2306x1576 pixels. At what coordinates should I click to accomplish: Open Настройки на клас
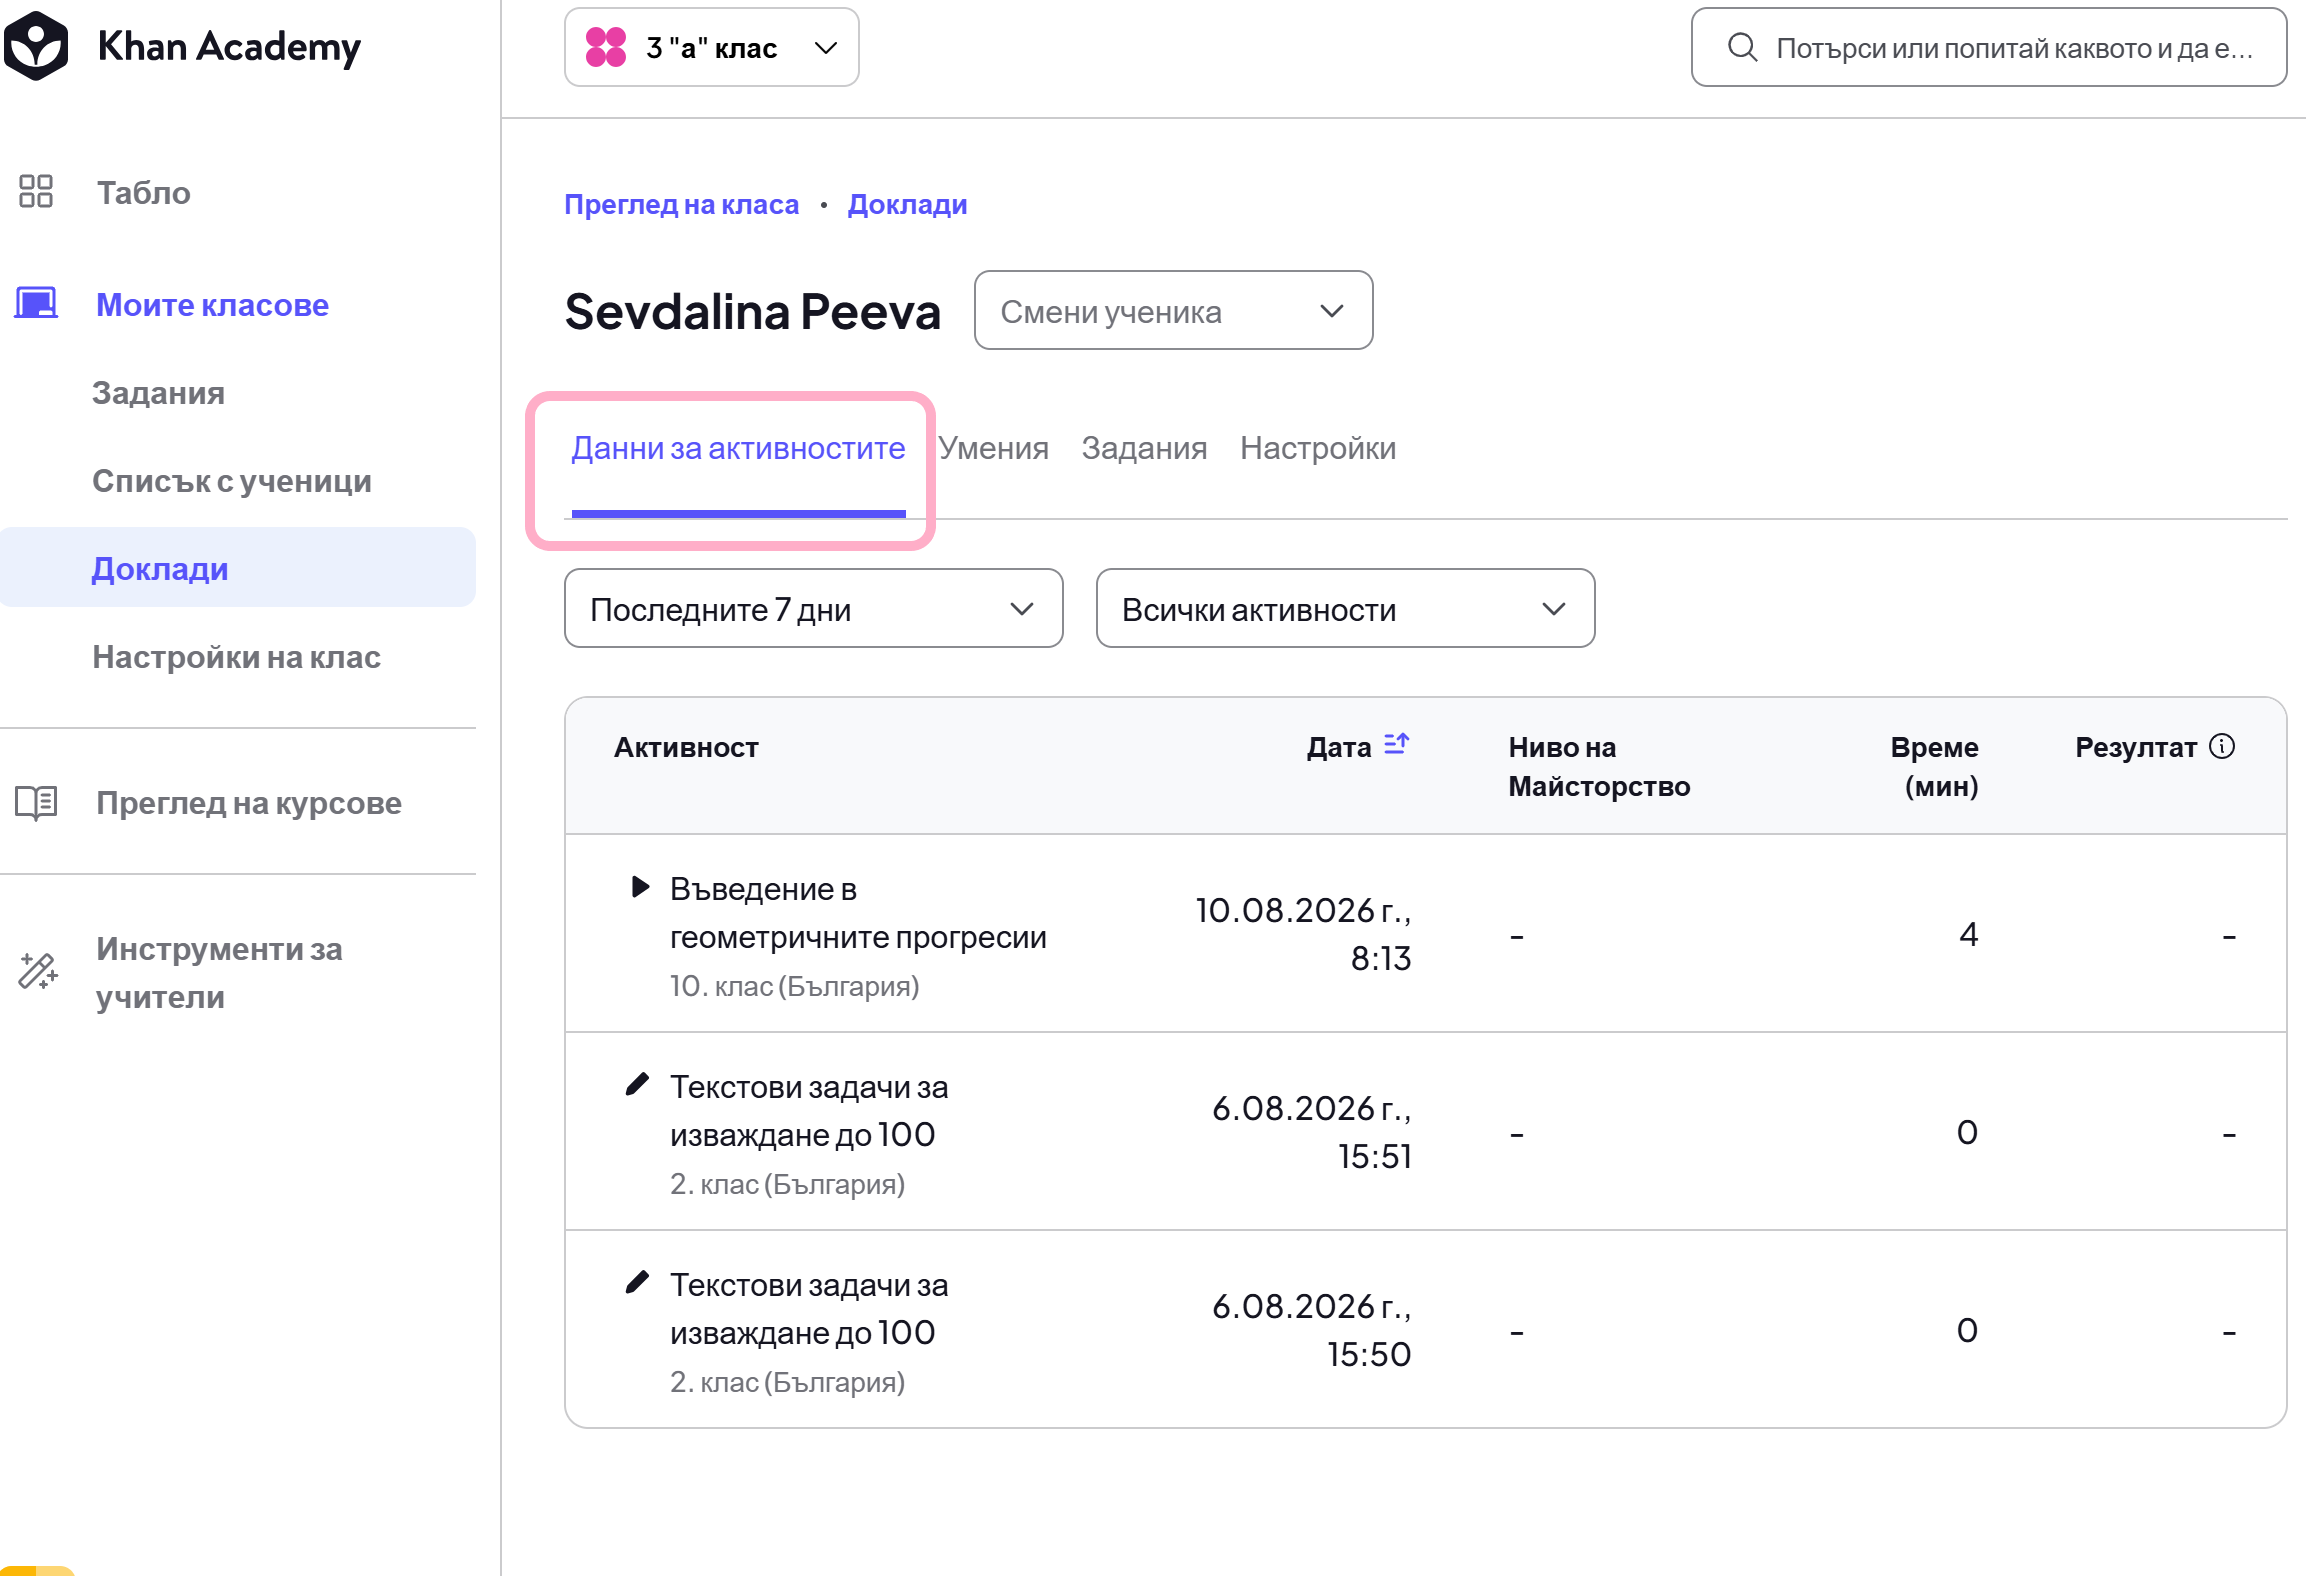(236, 657)
